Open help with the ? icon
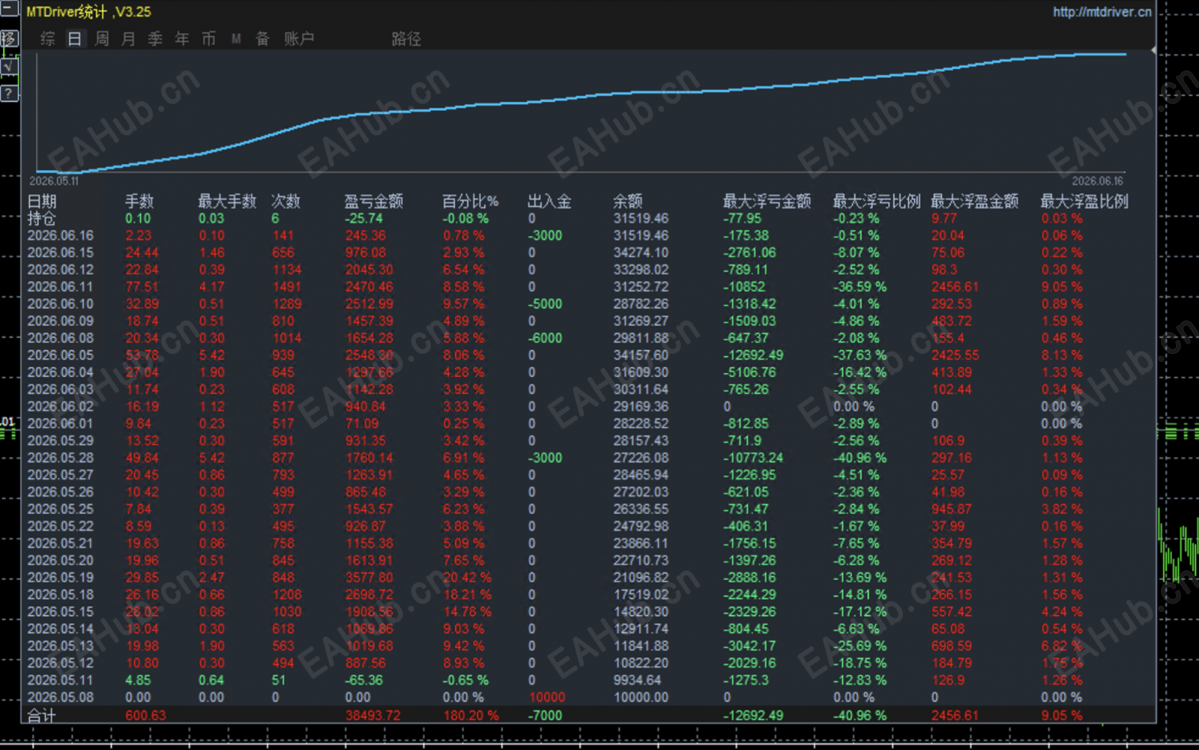This screenshot has height=750, width=1199. click(9, 93)
